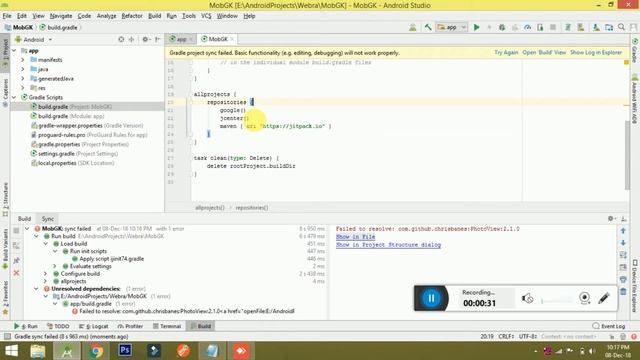Open the Terminal tool window tab

pyautogui.click(x=167, y=326)
